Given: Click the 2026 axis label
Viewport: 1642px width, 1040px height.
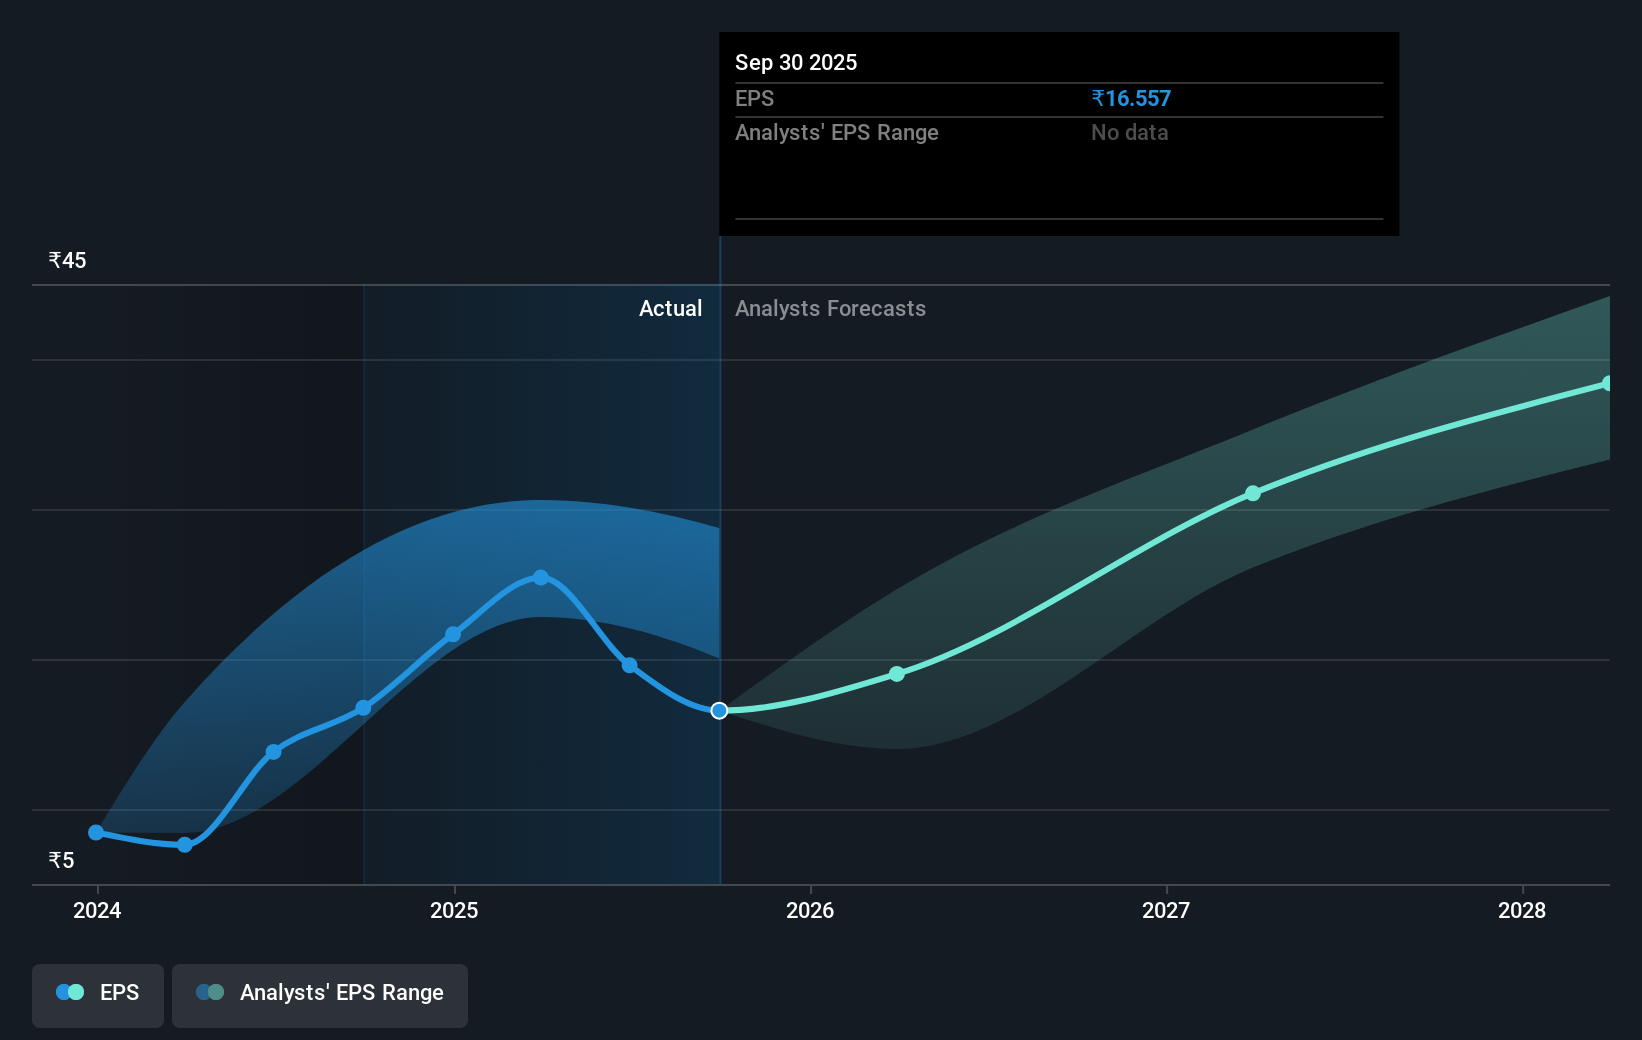Looking at the screenshot, I should pyautogui.click(x=810, y=910).
